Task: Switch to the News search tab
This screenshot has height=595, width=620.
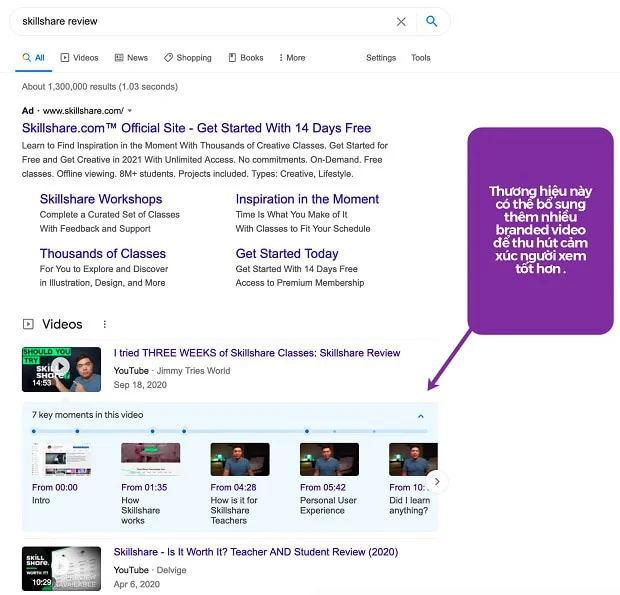Action: [x=131, y=58]
